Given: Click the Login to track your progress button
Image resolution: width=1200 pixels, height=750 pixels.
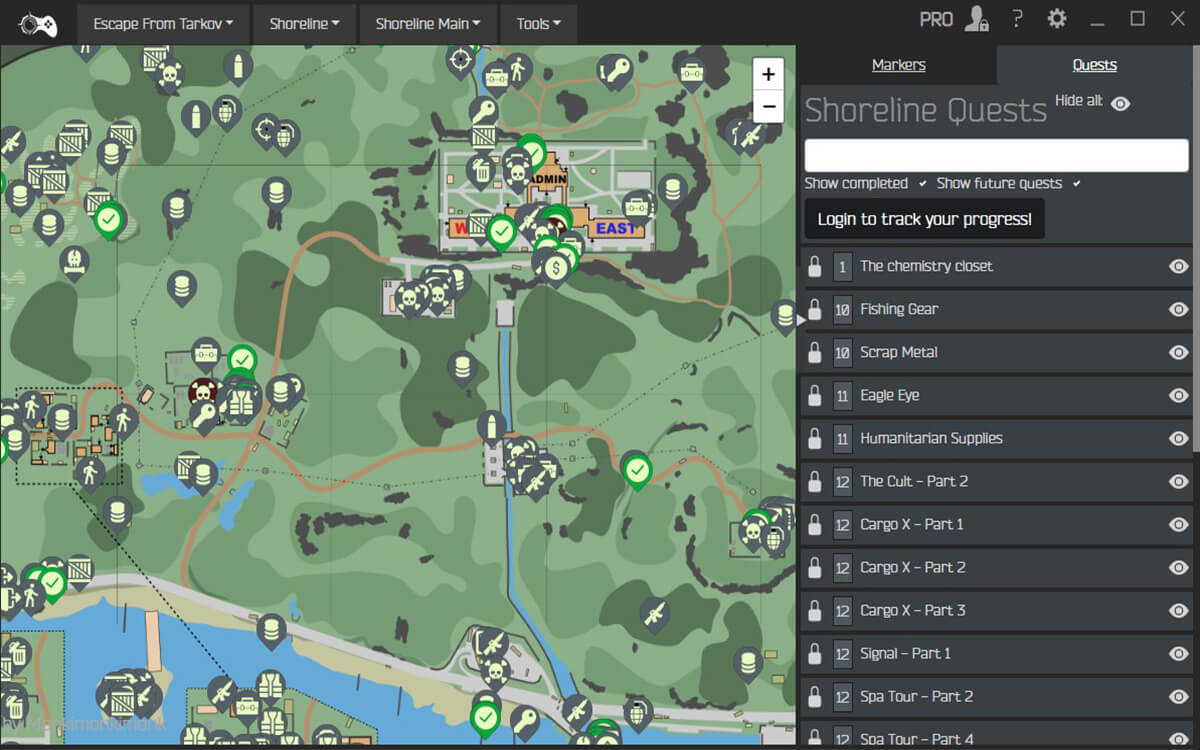Looking at the screenshot, I should pyautogui.click(x=924, y=219).
